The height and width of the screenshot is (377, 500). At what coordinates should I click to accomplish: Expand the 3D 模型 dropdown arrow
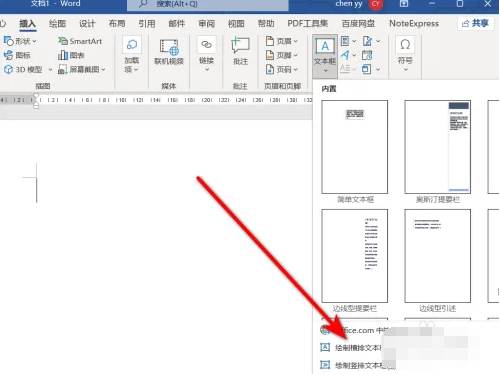[x=50, y=70]
